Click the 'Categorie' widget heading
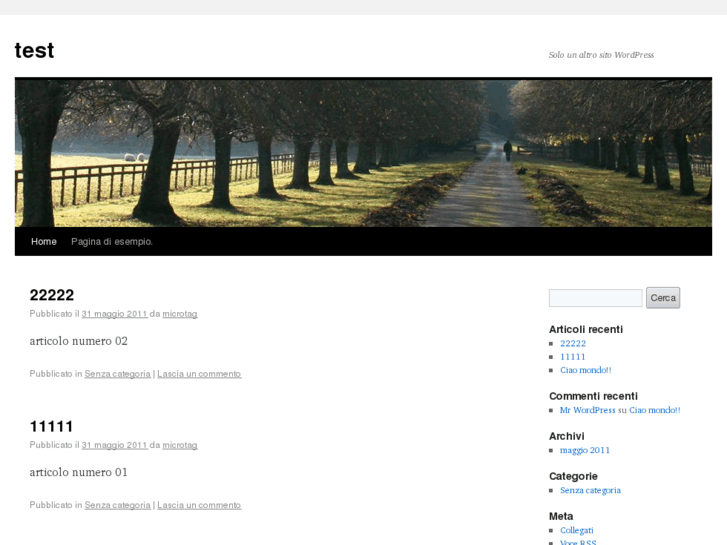727x545 pixels. click(573, 476)
